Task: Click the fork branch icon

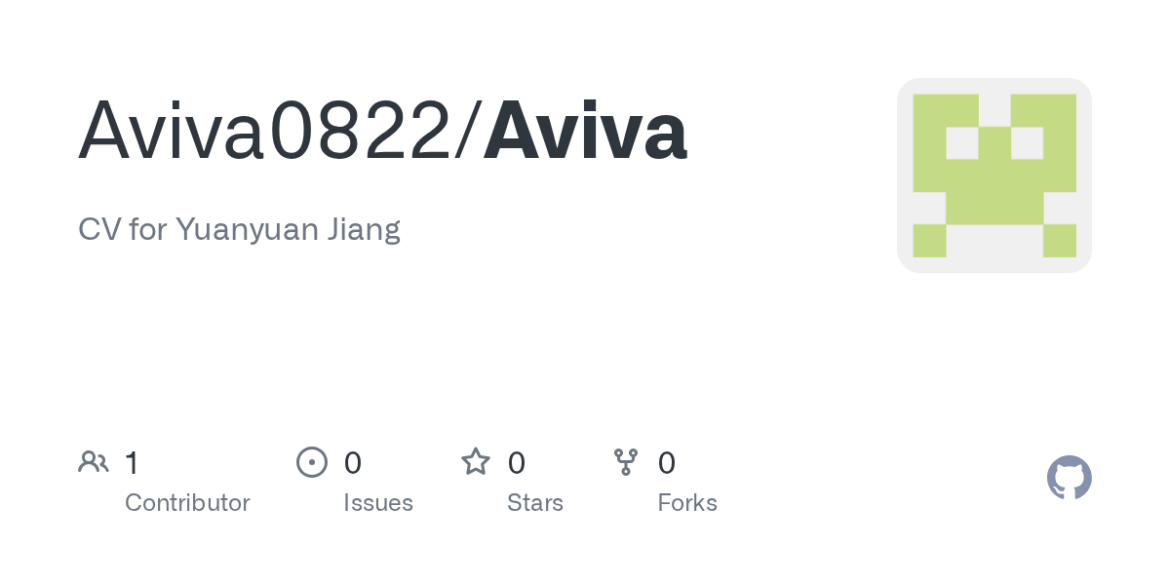Action: point(626,462)
